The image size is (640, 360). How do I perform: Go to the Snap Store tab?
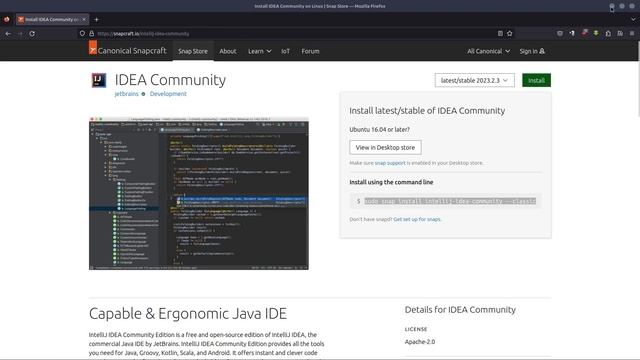point(193,51)
